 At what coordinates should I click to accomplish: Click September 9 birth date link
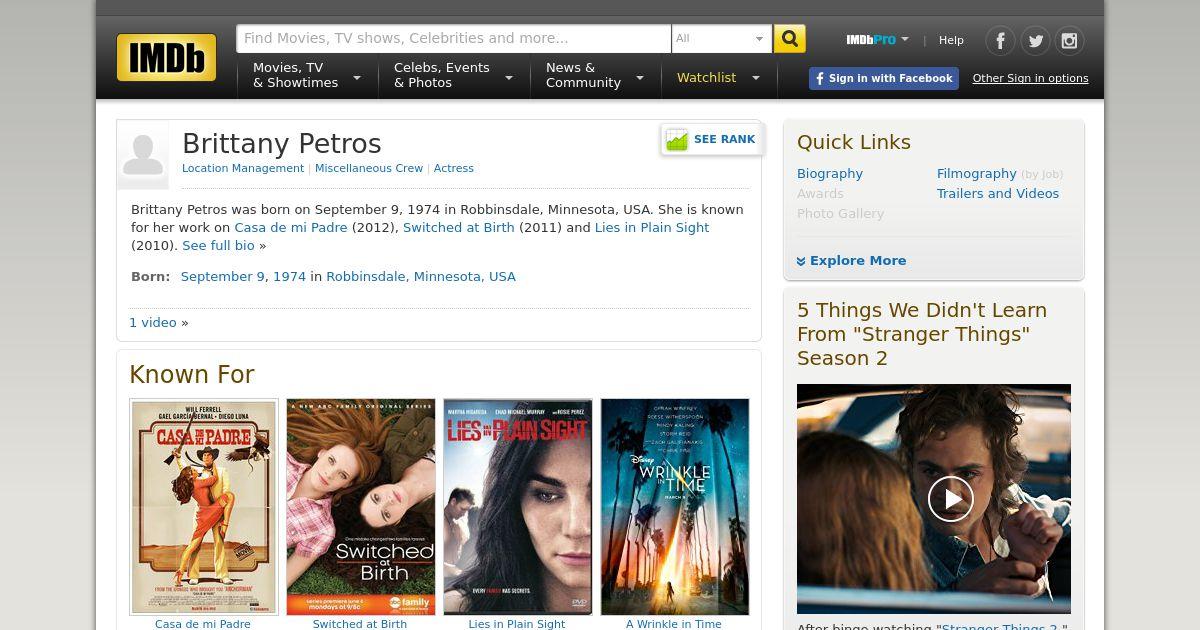[223, 276]
